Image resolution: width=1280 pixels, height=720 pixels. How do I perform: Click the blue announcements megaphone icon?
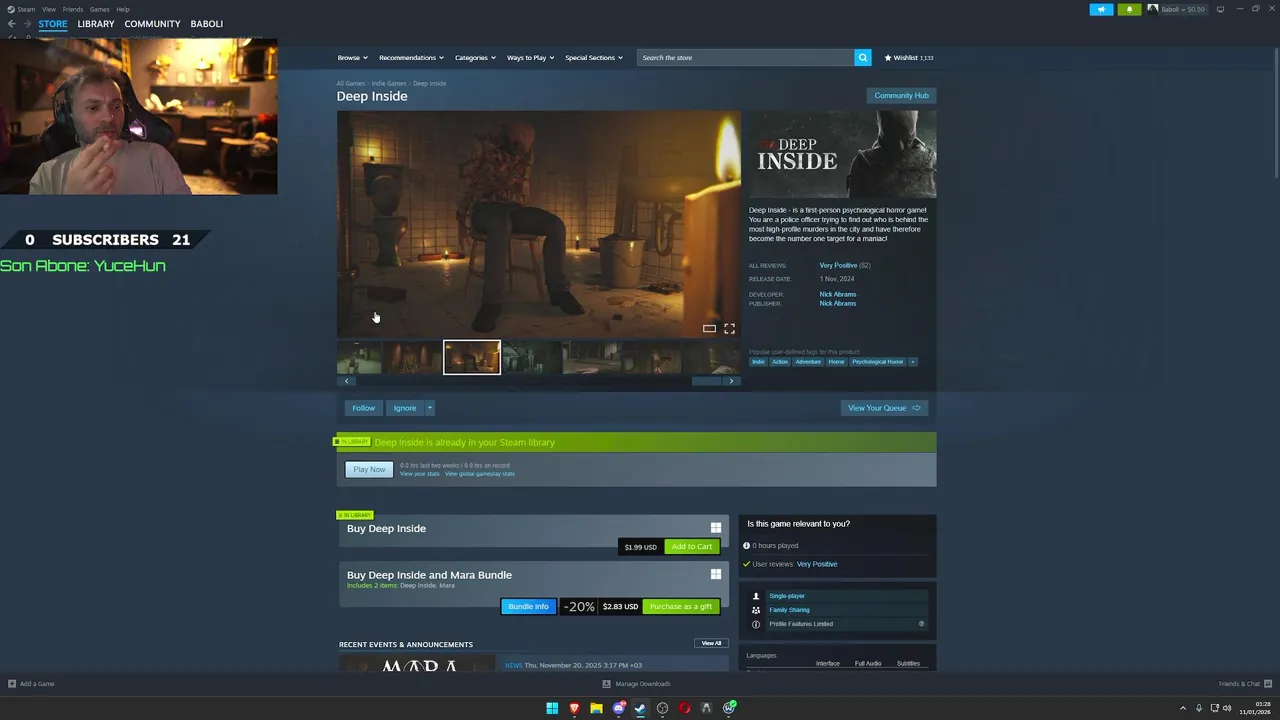(1101, 9)
